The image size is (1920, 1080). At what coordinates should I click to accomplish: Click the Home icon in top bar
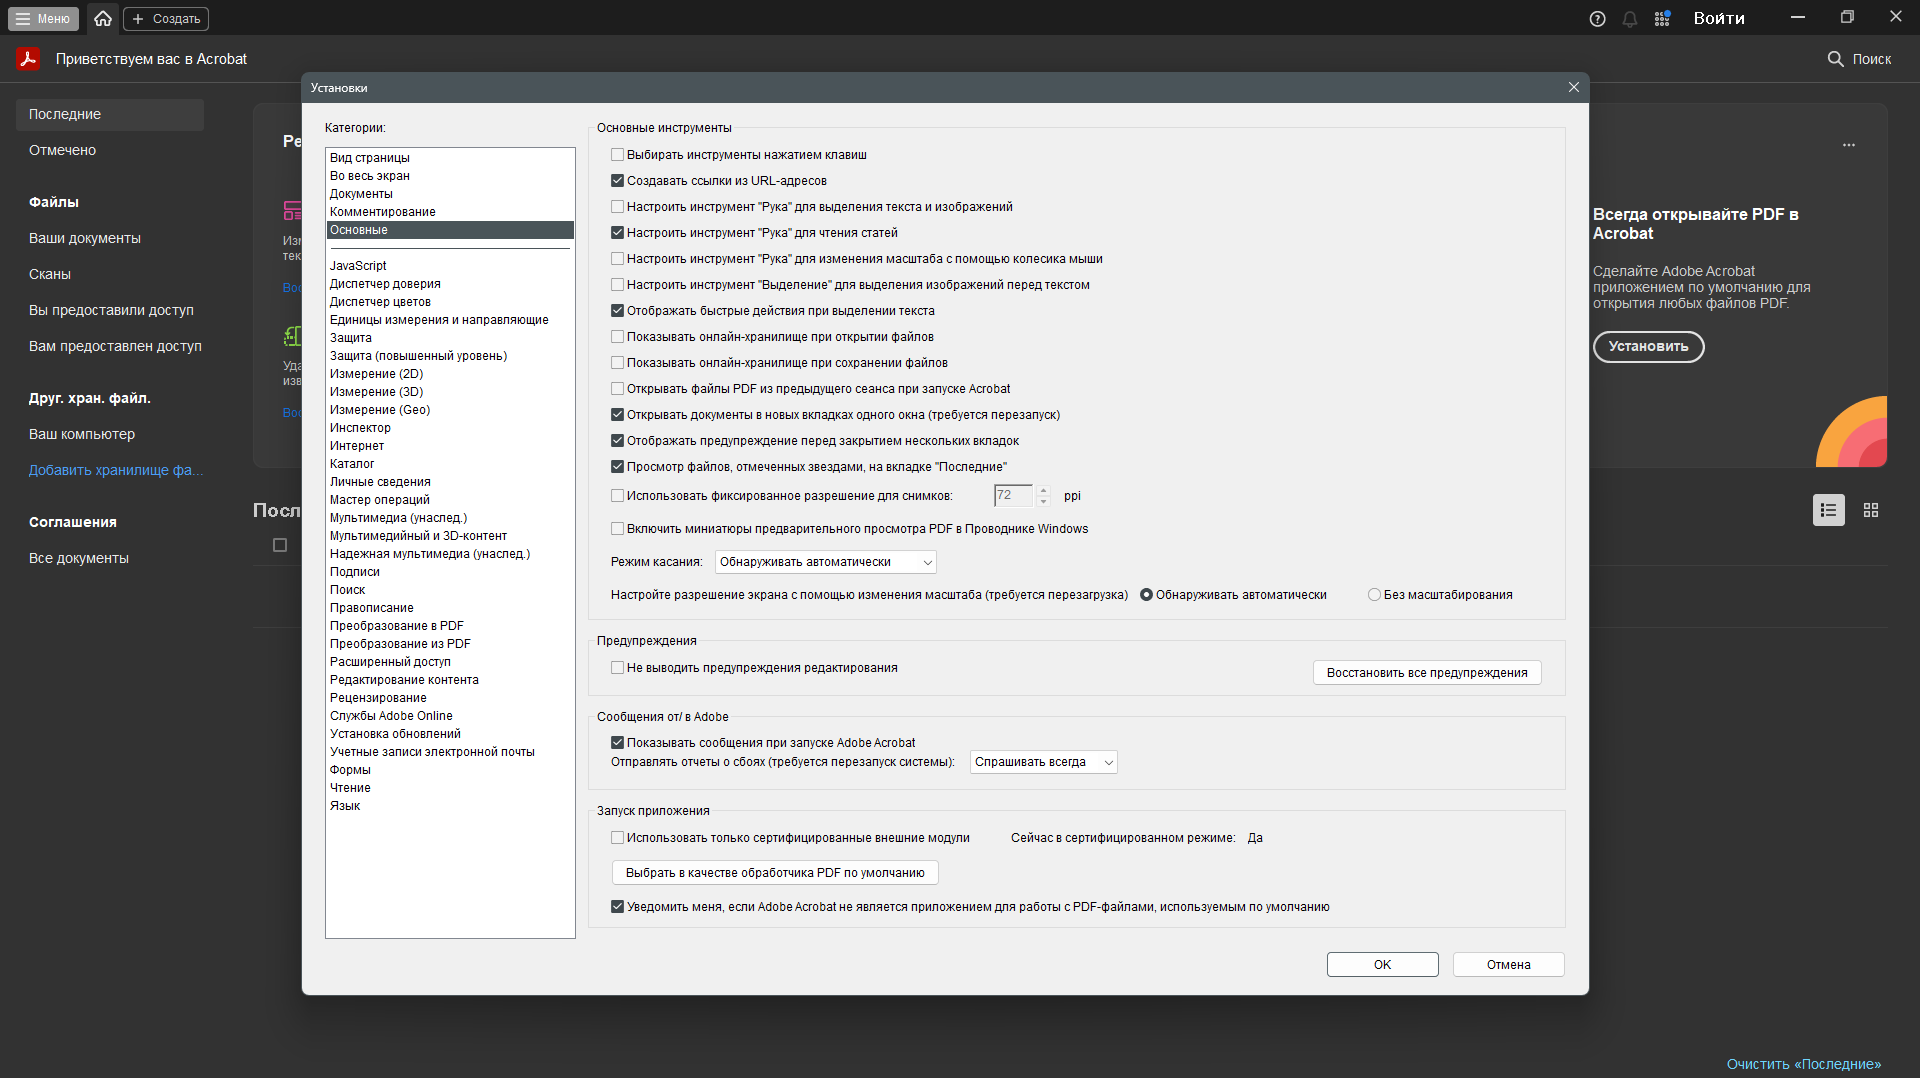(103, 18)
